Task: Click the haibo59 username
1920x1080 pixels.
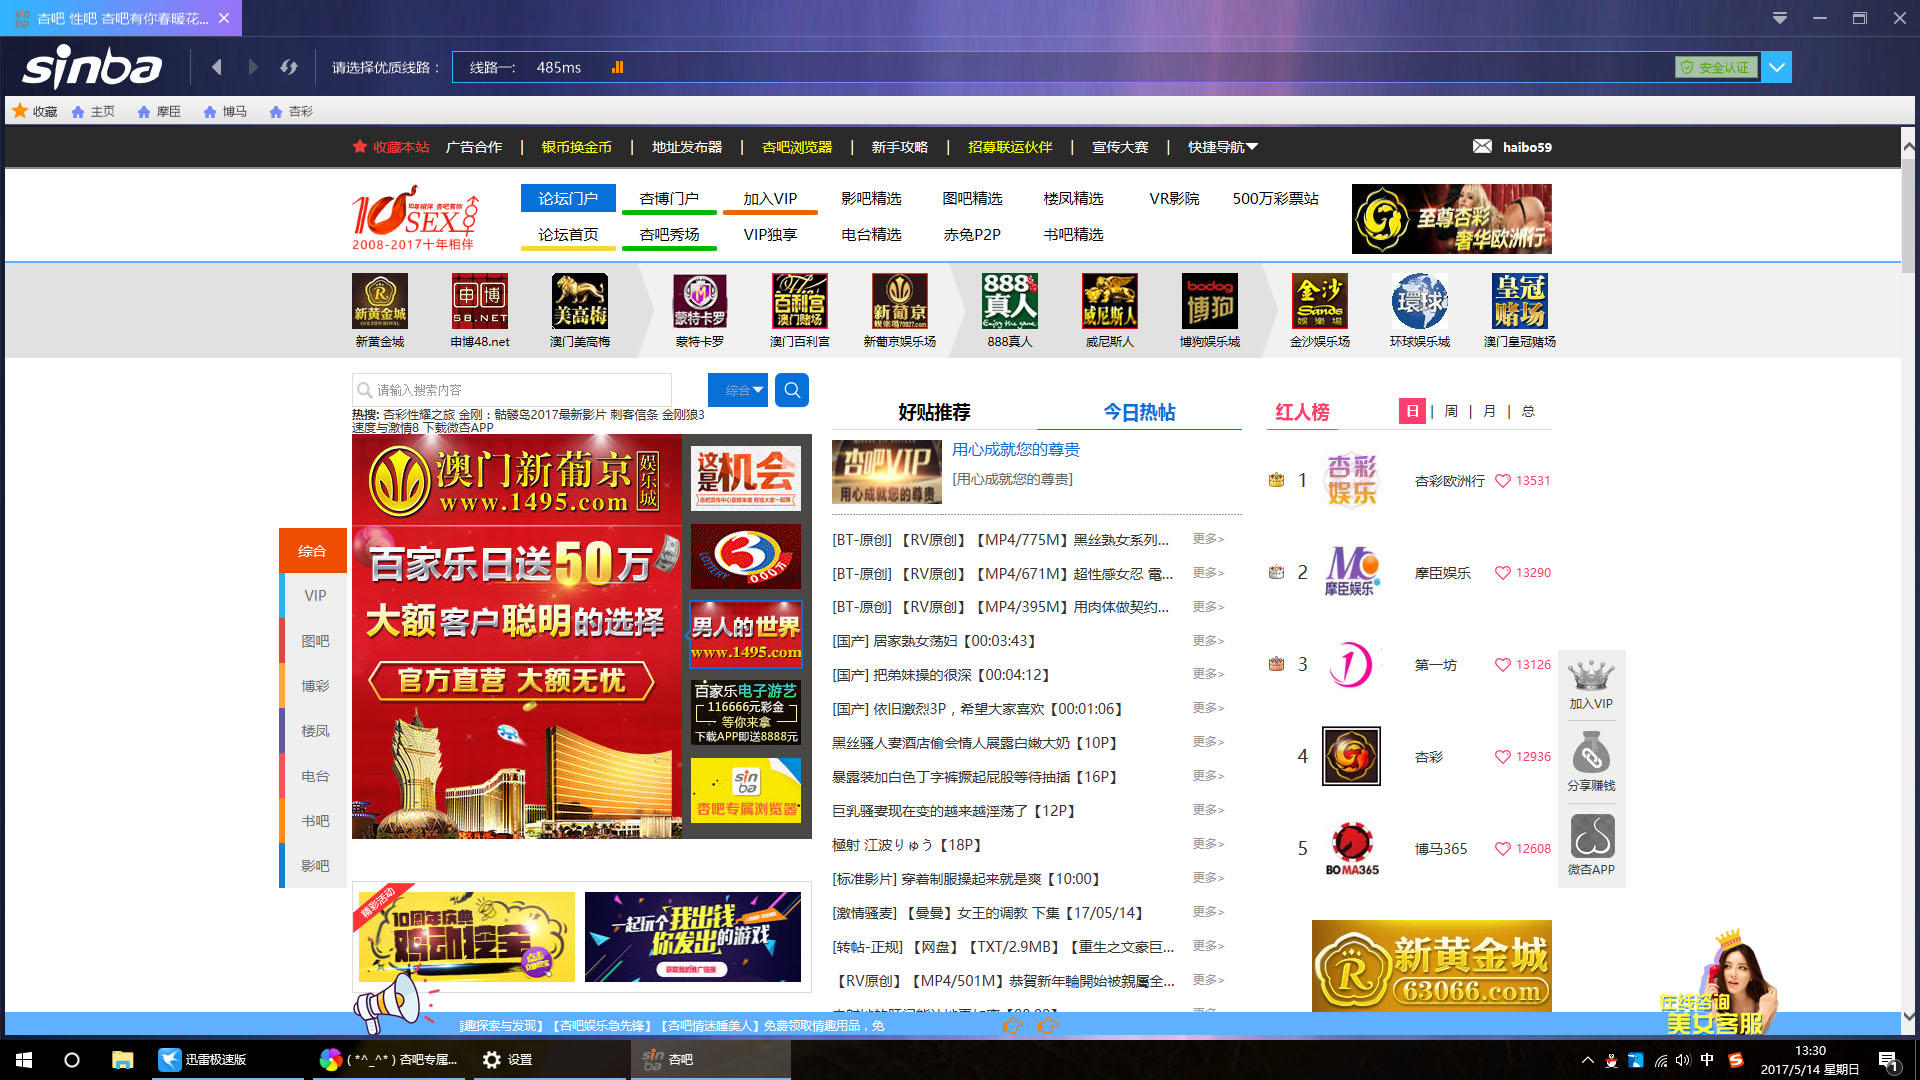Action: (1527, 147)
